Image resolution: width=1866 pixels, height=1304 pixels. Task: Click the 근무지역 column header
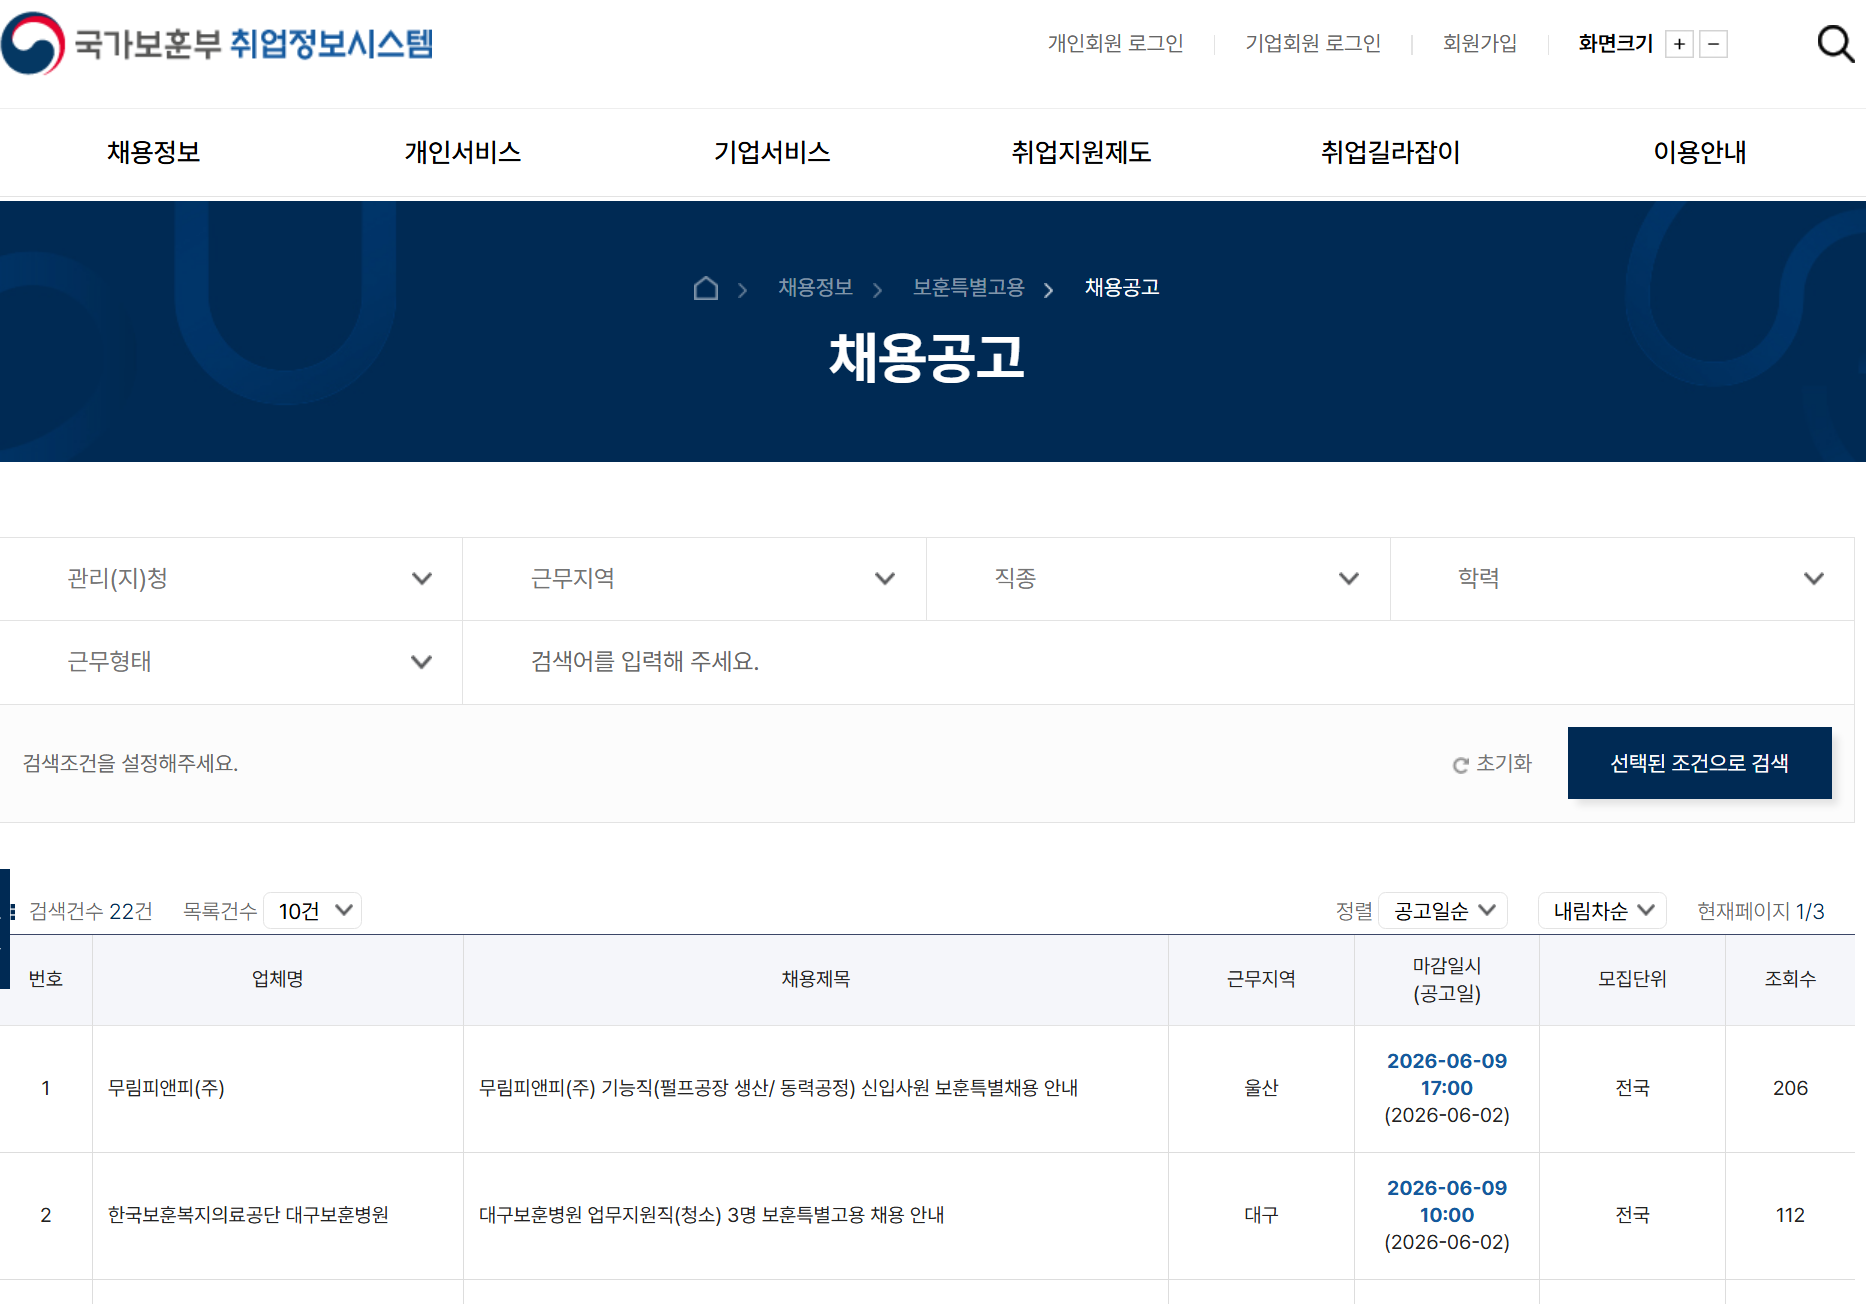click(1261, 979)
